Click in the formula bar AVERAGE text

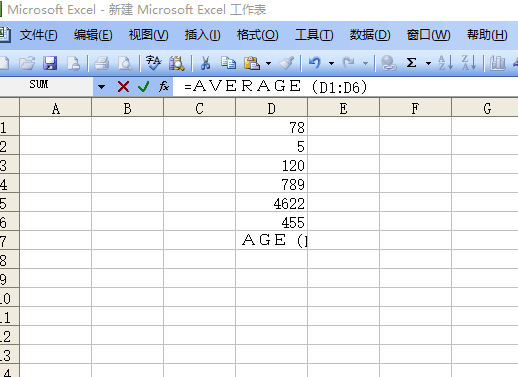click(247, 86)
